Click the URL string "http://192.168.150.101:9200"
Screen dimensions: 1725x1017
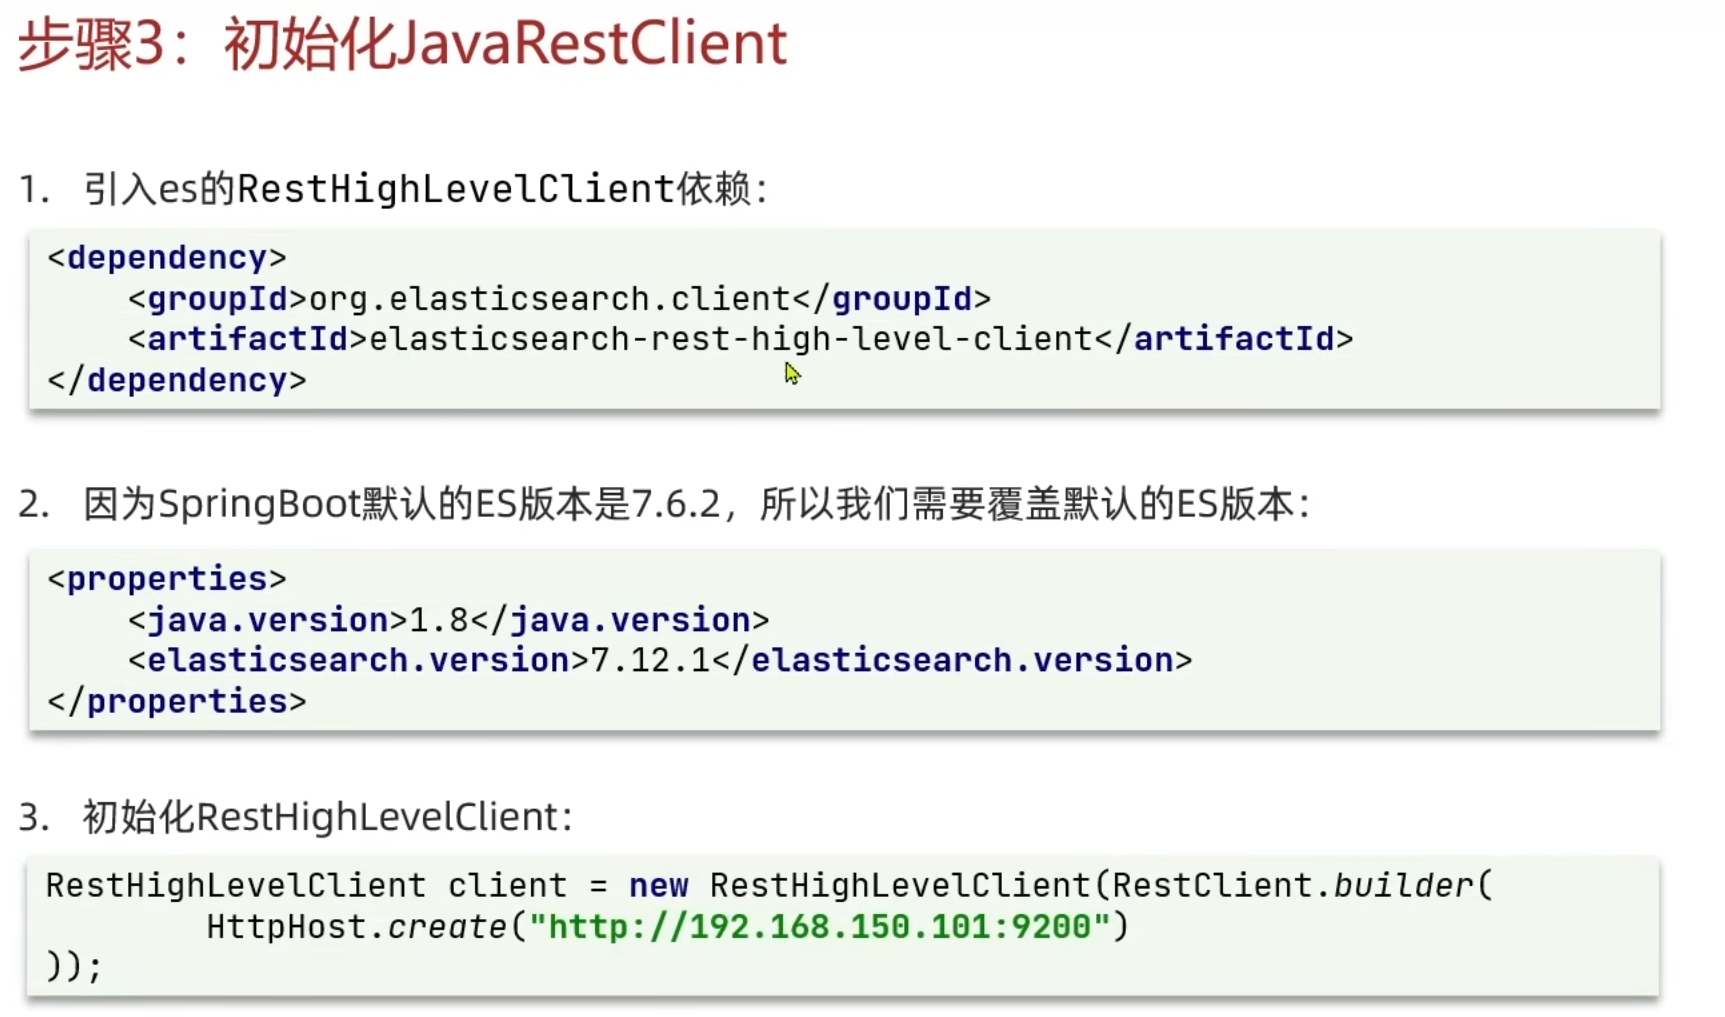(820, 927)
